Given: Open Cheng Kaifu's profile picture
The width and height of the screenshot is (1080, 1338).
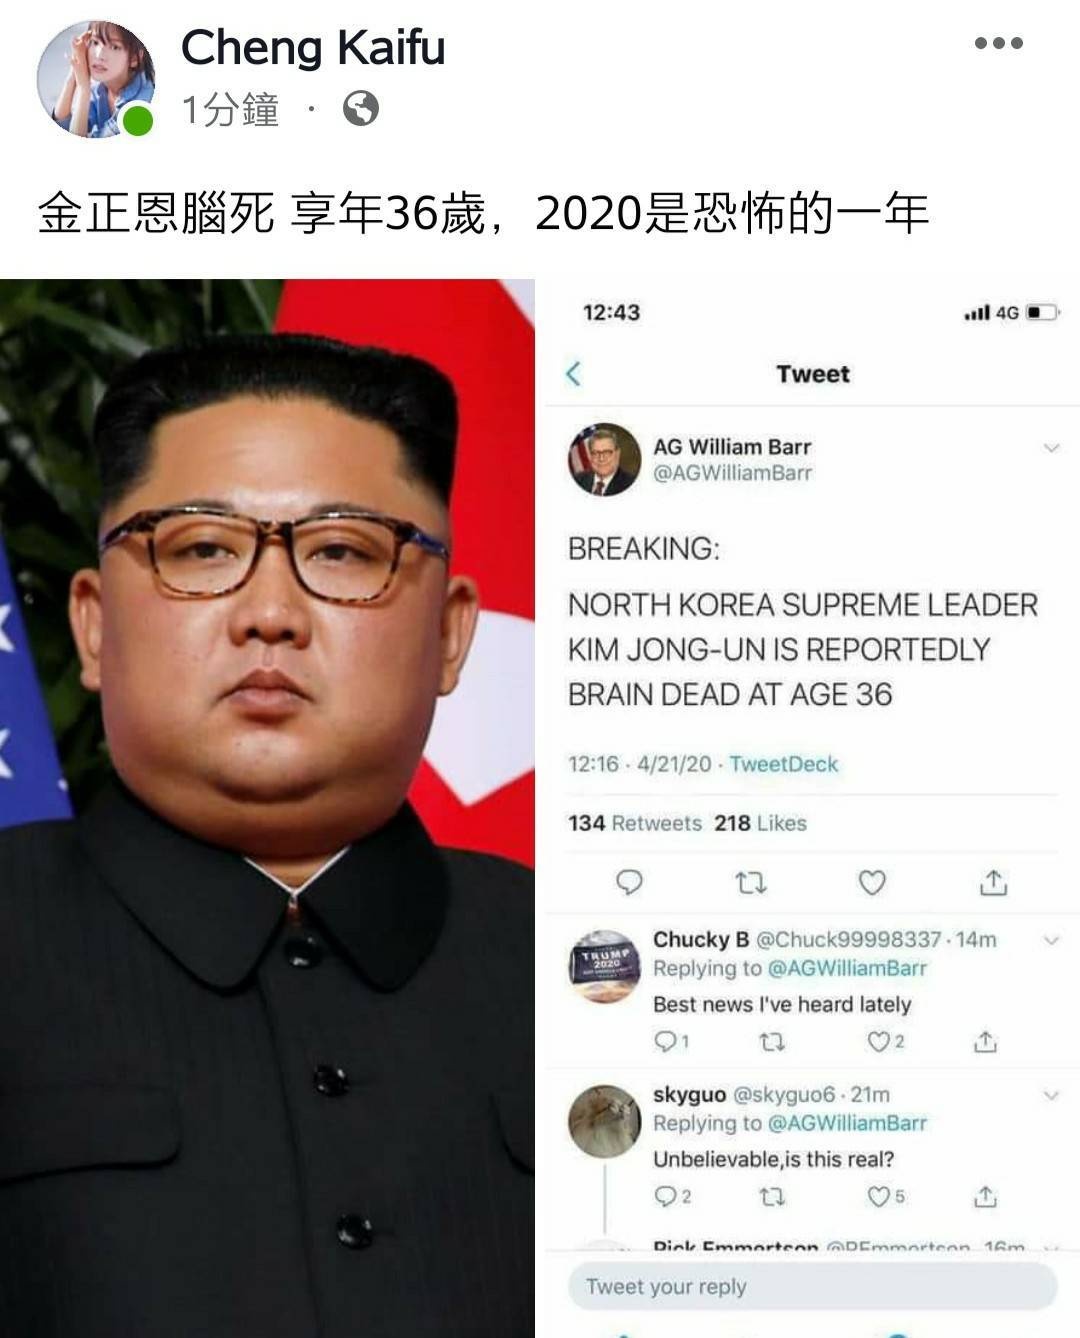Looking at the screenshot, I should (96, 79).
